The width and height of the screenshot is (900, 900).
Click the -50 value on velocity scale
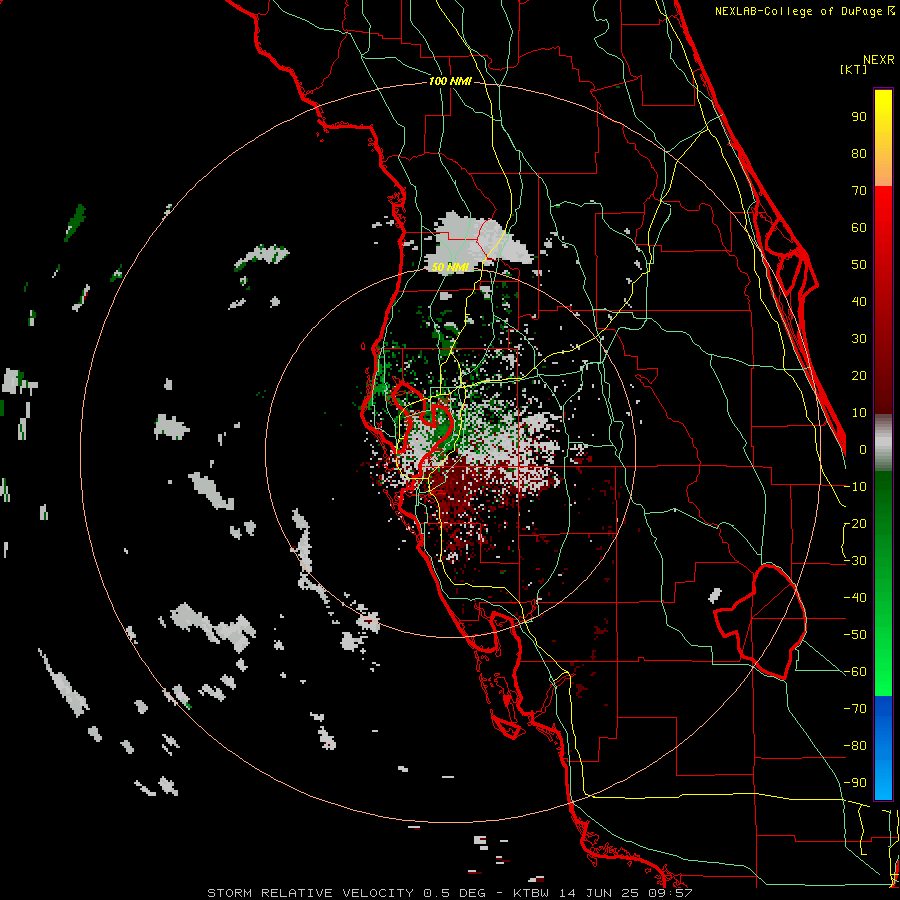856,635
